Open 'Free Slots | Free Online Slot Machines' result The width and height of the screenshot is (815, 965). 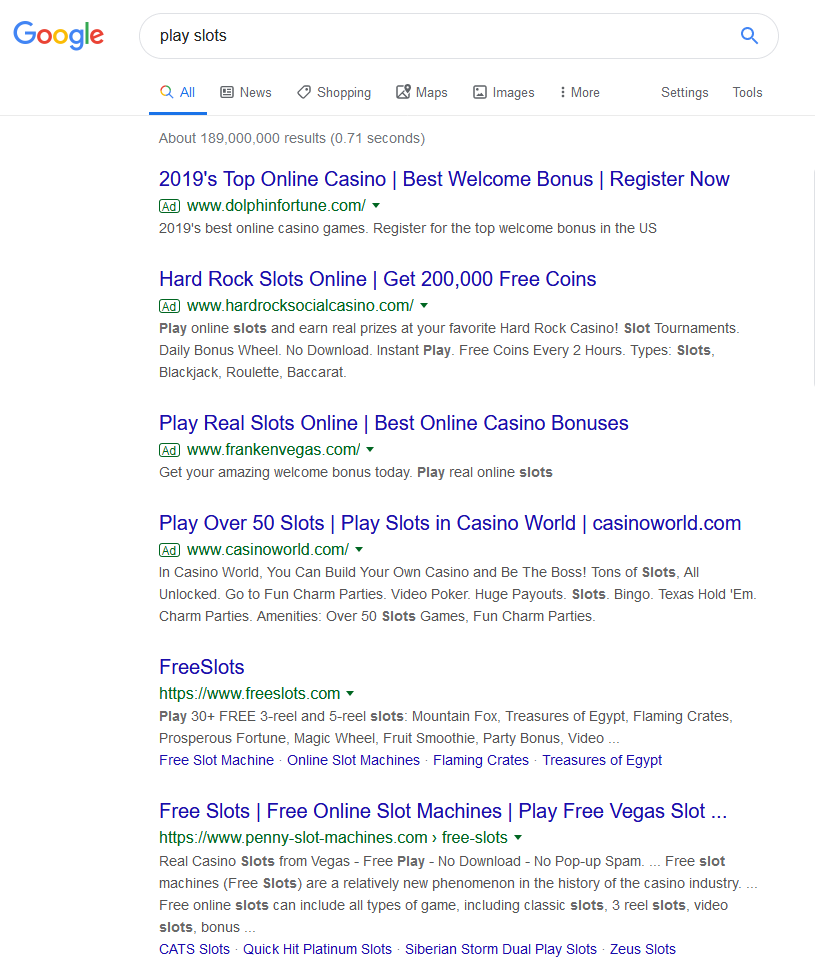(443, 811)
